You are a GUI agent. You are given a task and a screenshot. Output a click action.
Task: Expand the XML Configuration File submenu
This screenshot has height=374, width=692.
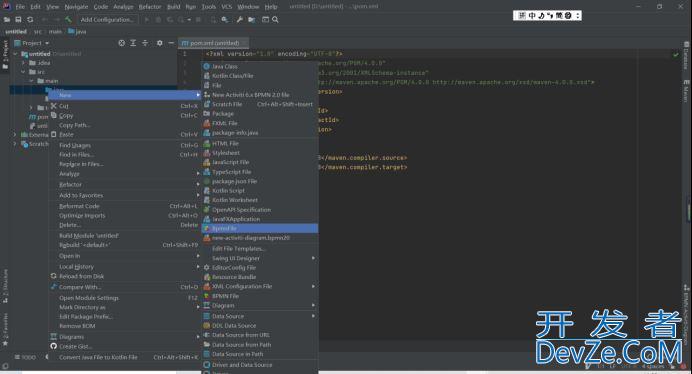click(x=260, y=286)
